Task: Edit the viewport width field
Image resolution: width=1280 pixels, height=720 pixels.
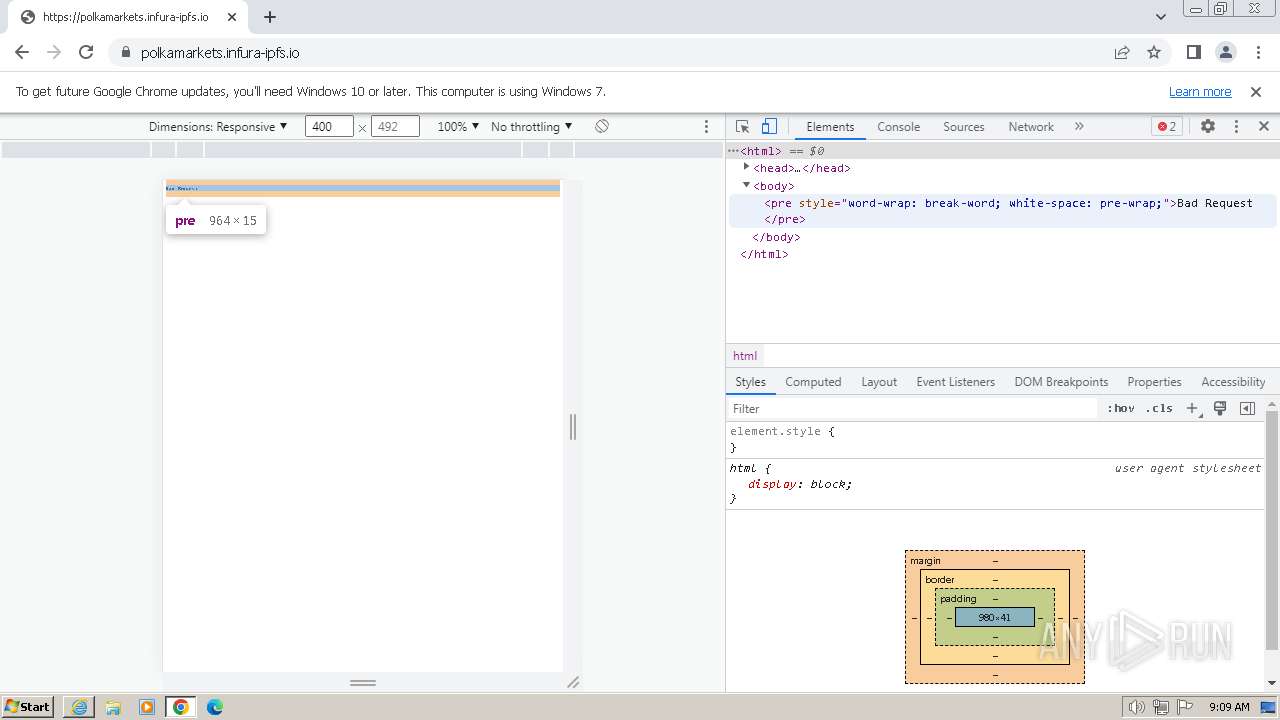Action: [329, 126]
